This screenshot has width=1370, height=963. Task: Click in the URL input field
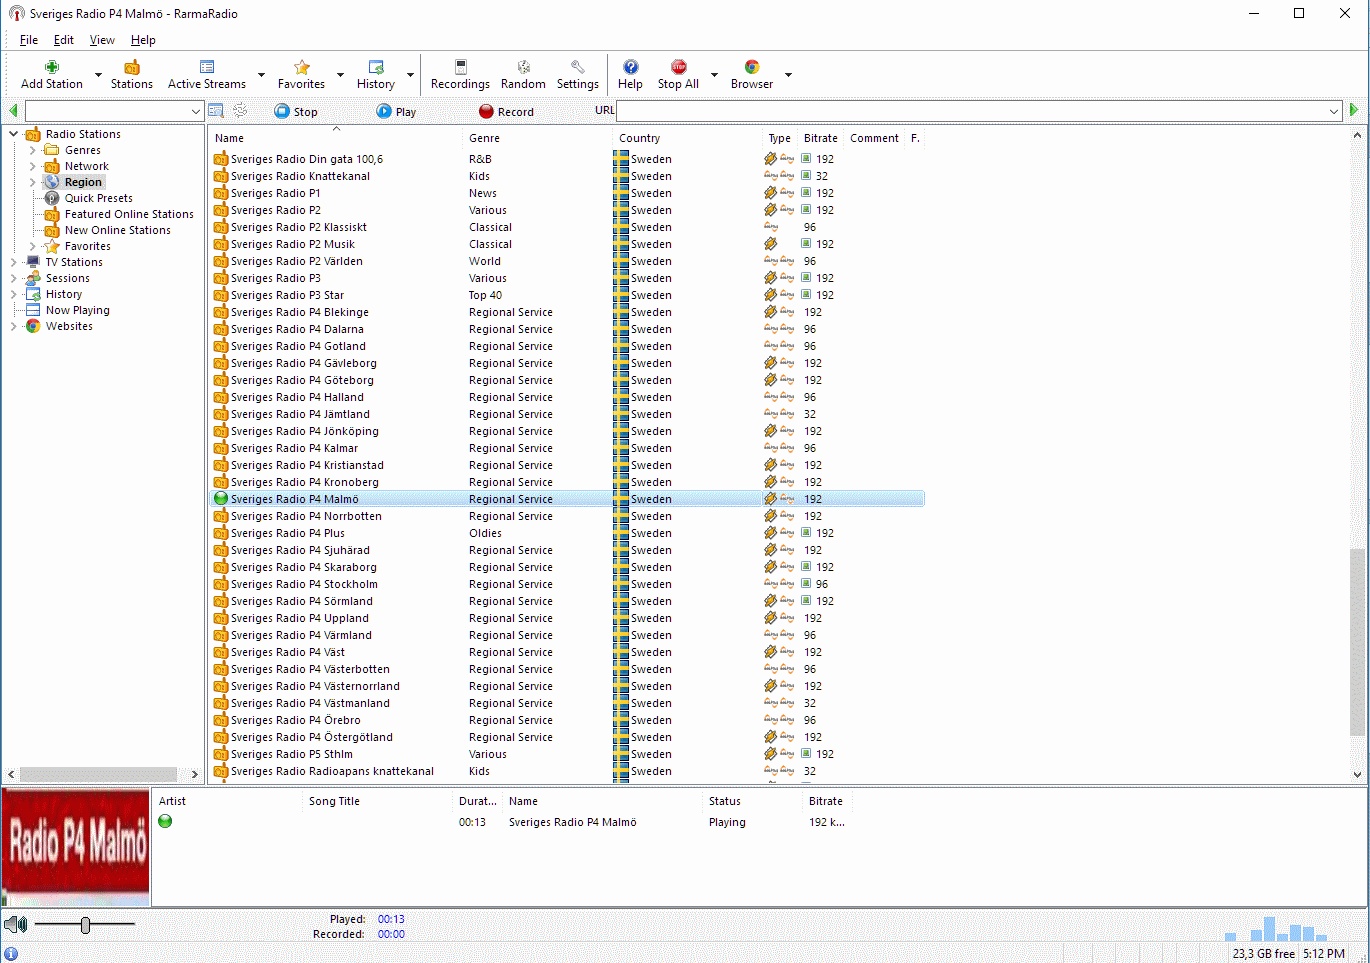[x=972, y=111]
